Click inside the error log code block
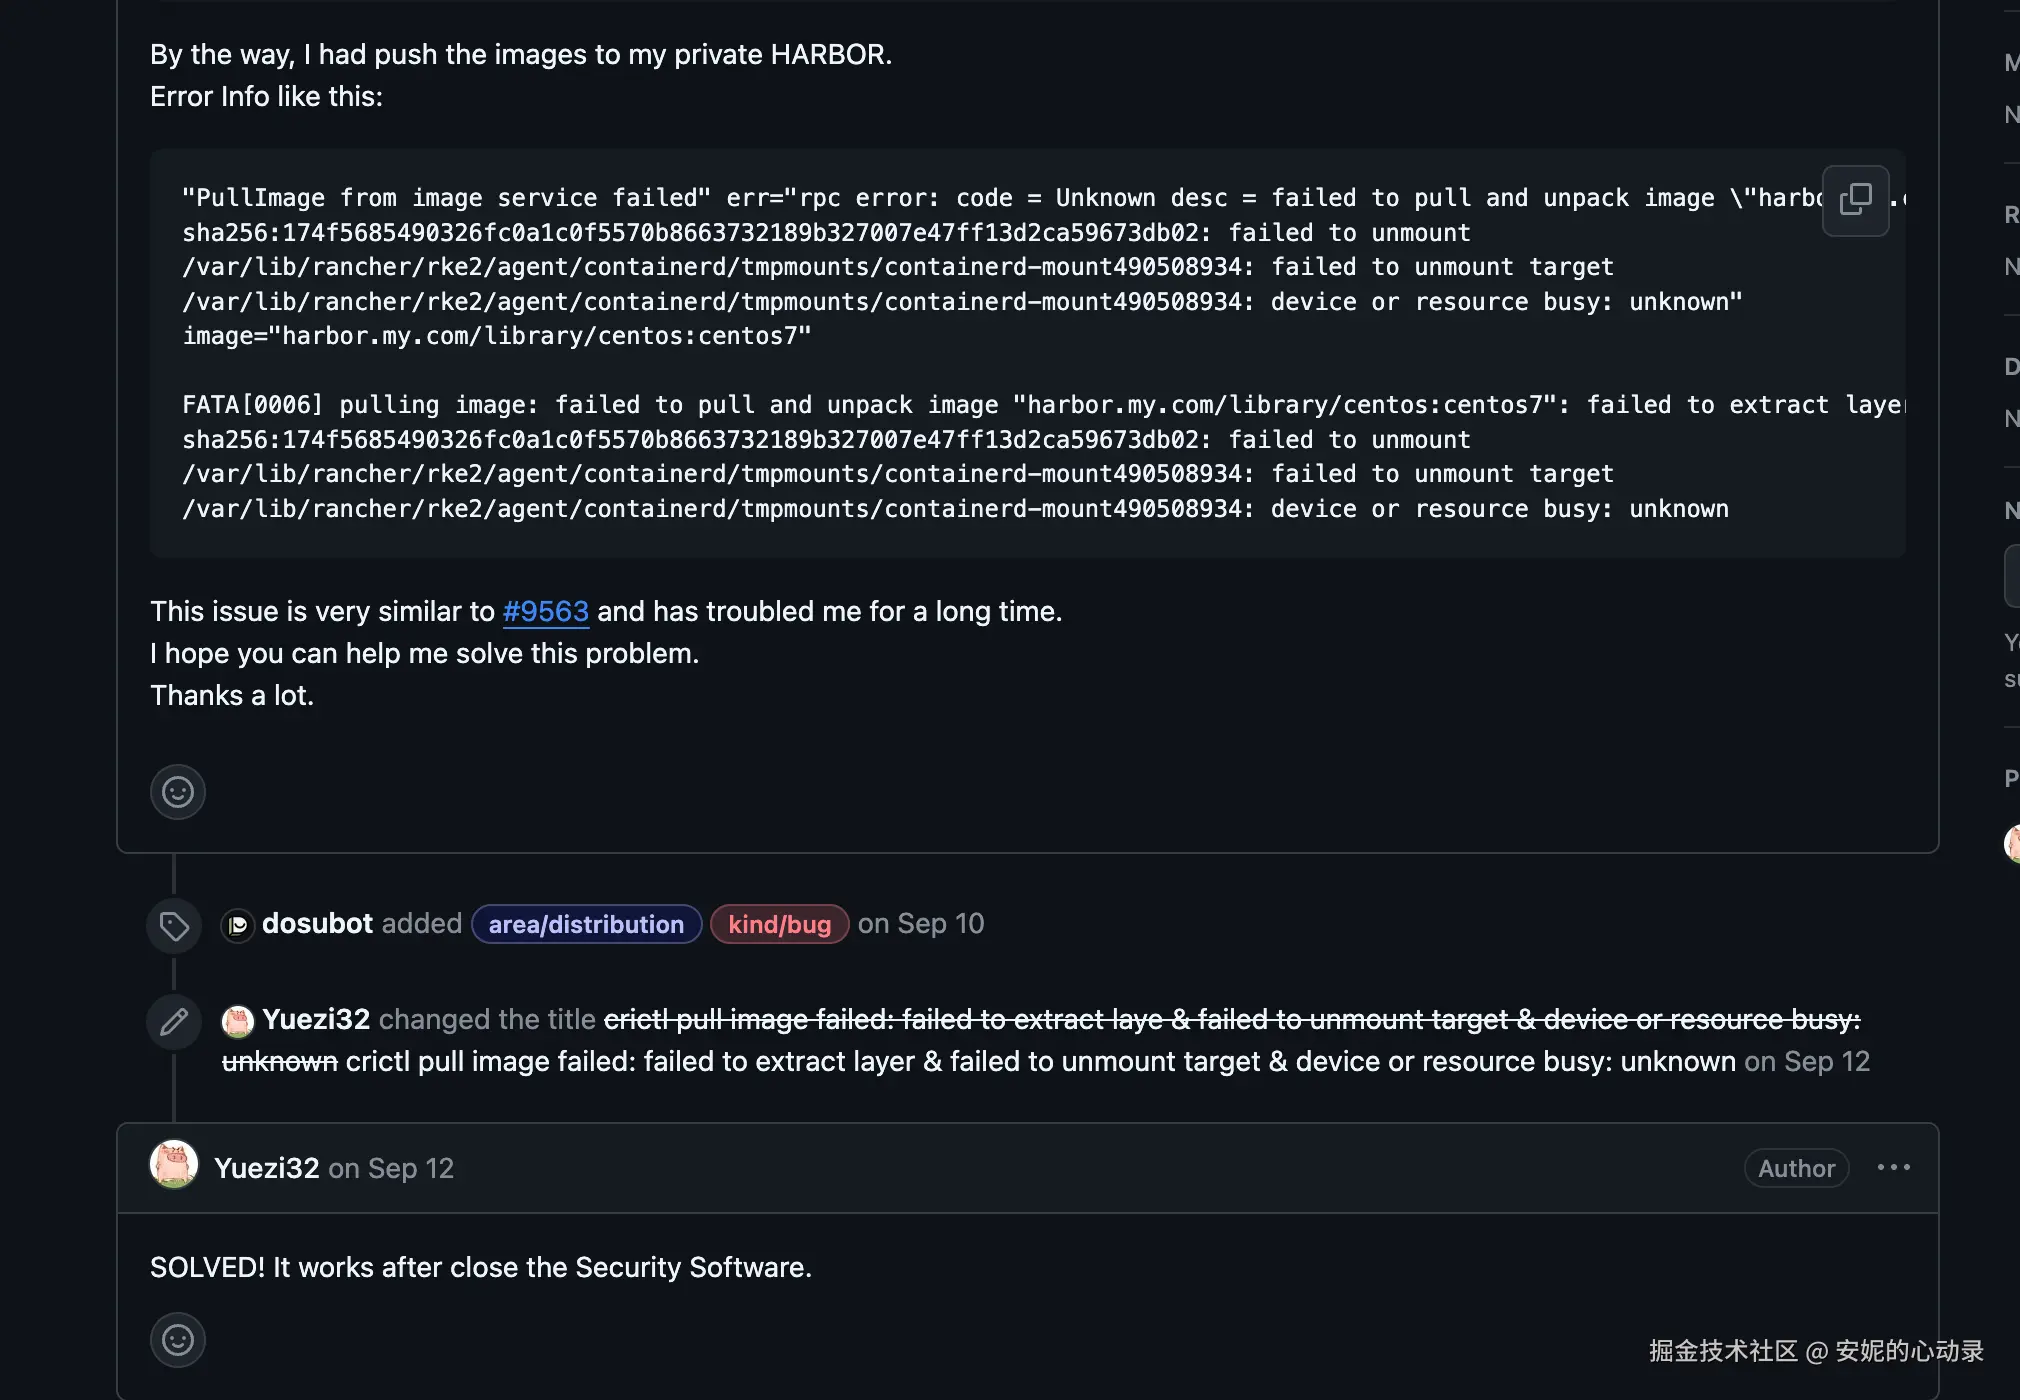Image resolution: width=2020 pixels, height=1400 pixels. click(900, 370)
